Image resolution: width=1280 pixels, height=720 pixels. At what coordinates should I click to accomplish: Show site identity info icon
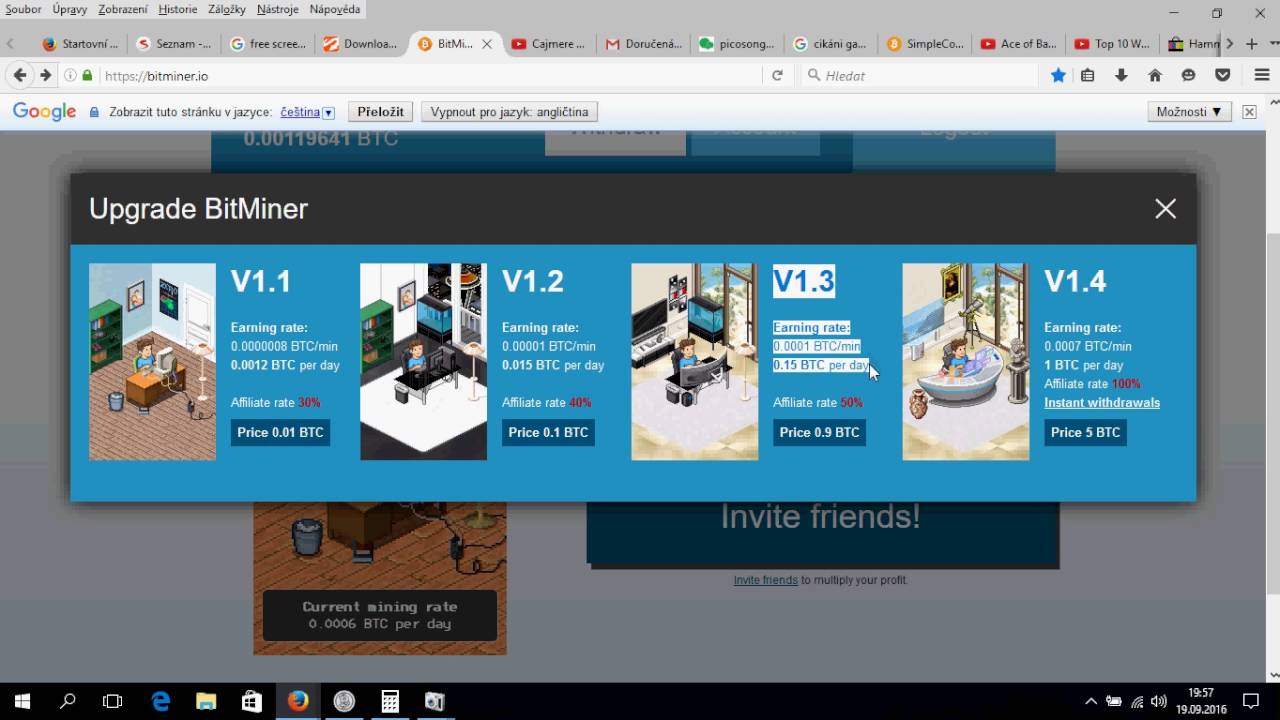[x=70, y=75]
